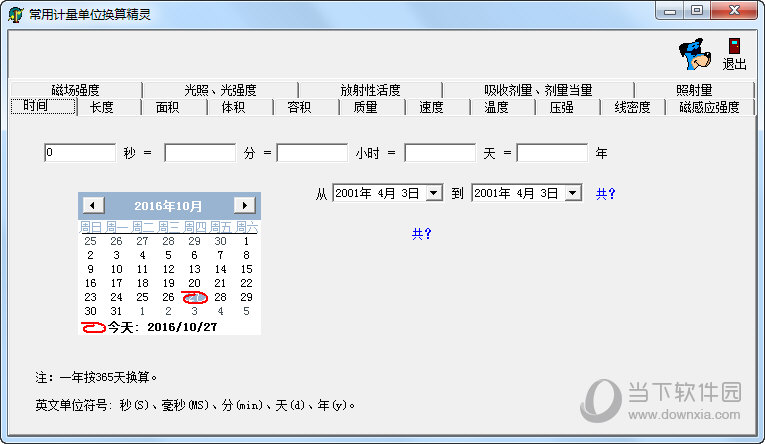Open the 磁感应强度 tab
The width and height of the screenshot is (765, 444).
[x=709, y=107]
